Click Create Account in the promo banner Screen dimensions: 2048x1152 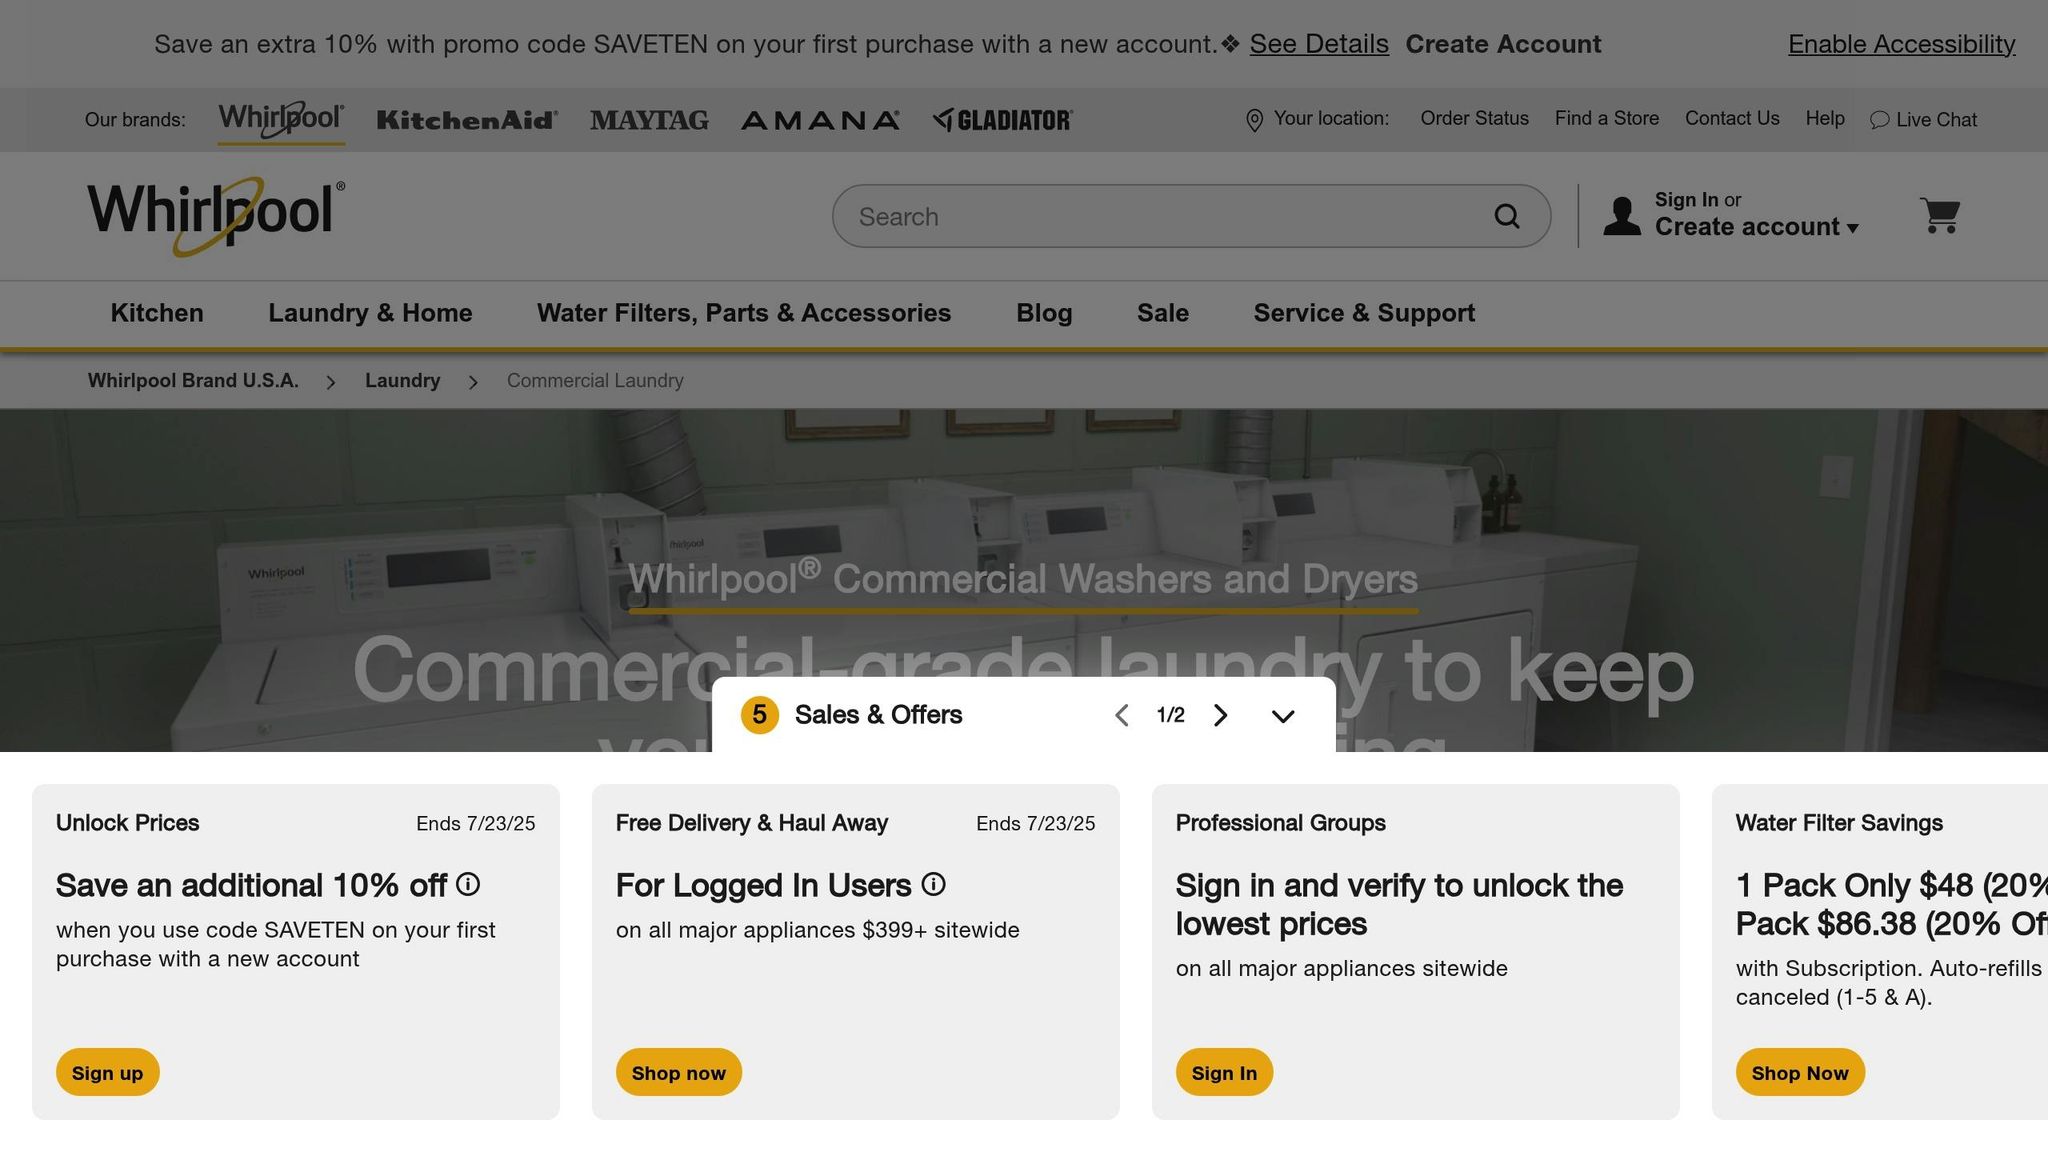tap(1503, 44)
